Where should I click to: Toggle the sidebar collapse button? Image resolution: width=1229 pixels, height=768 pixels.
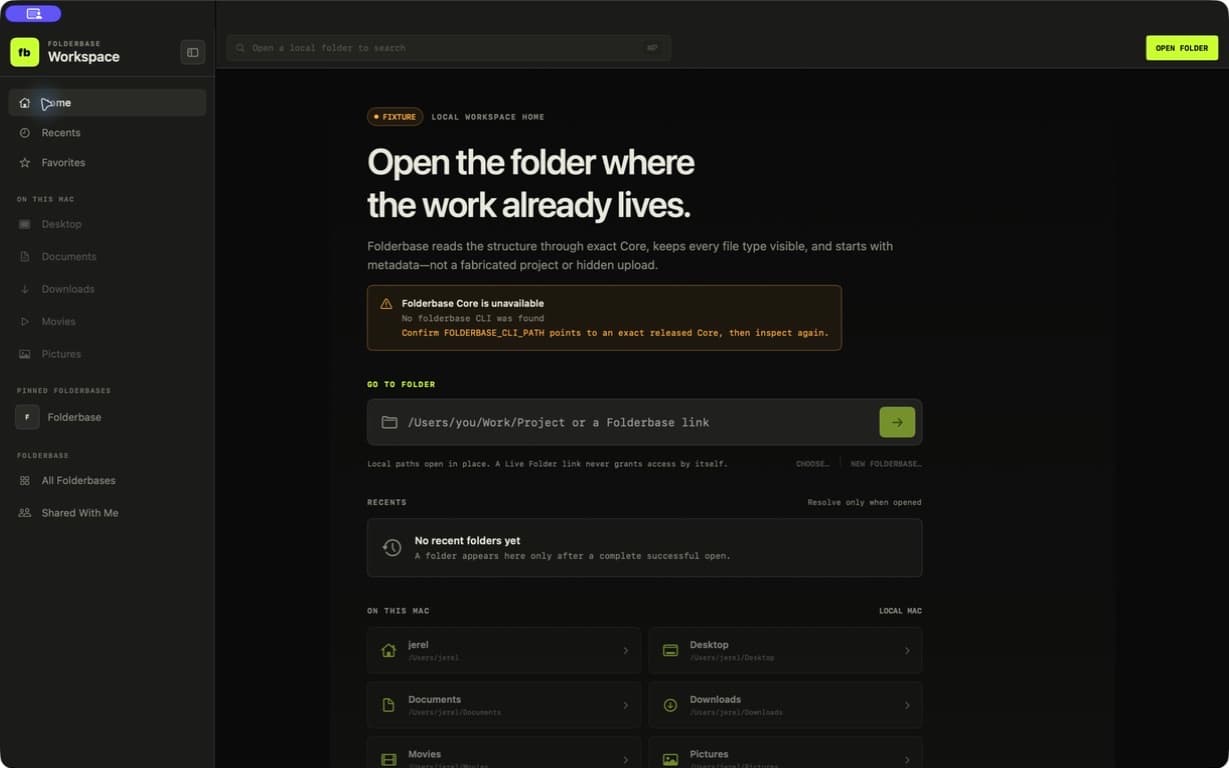pyautogui.click(x=193, y=53)
